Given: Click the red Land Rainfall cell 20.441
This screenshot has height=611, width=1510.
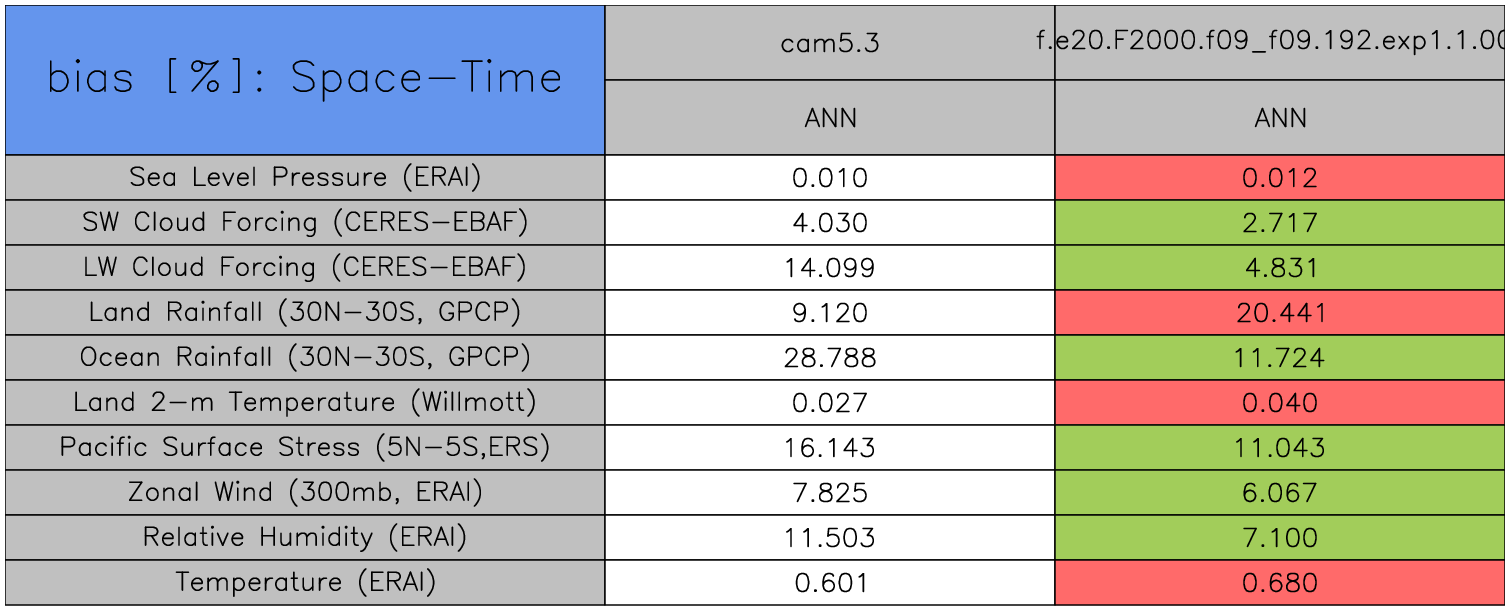Looking at the screenshot, I should tap(1280, 313).
